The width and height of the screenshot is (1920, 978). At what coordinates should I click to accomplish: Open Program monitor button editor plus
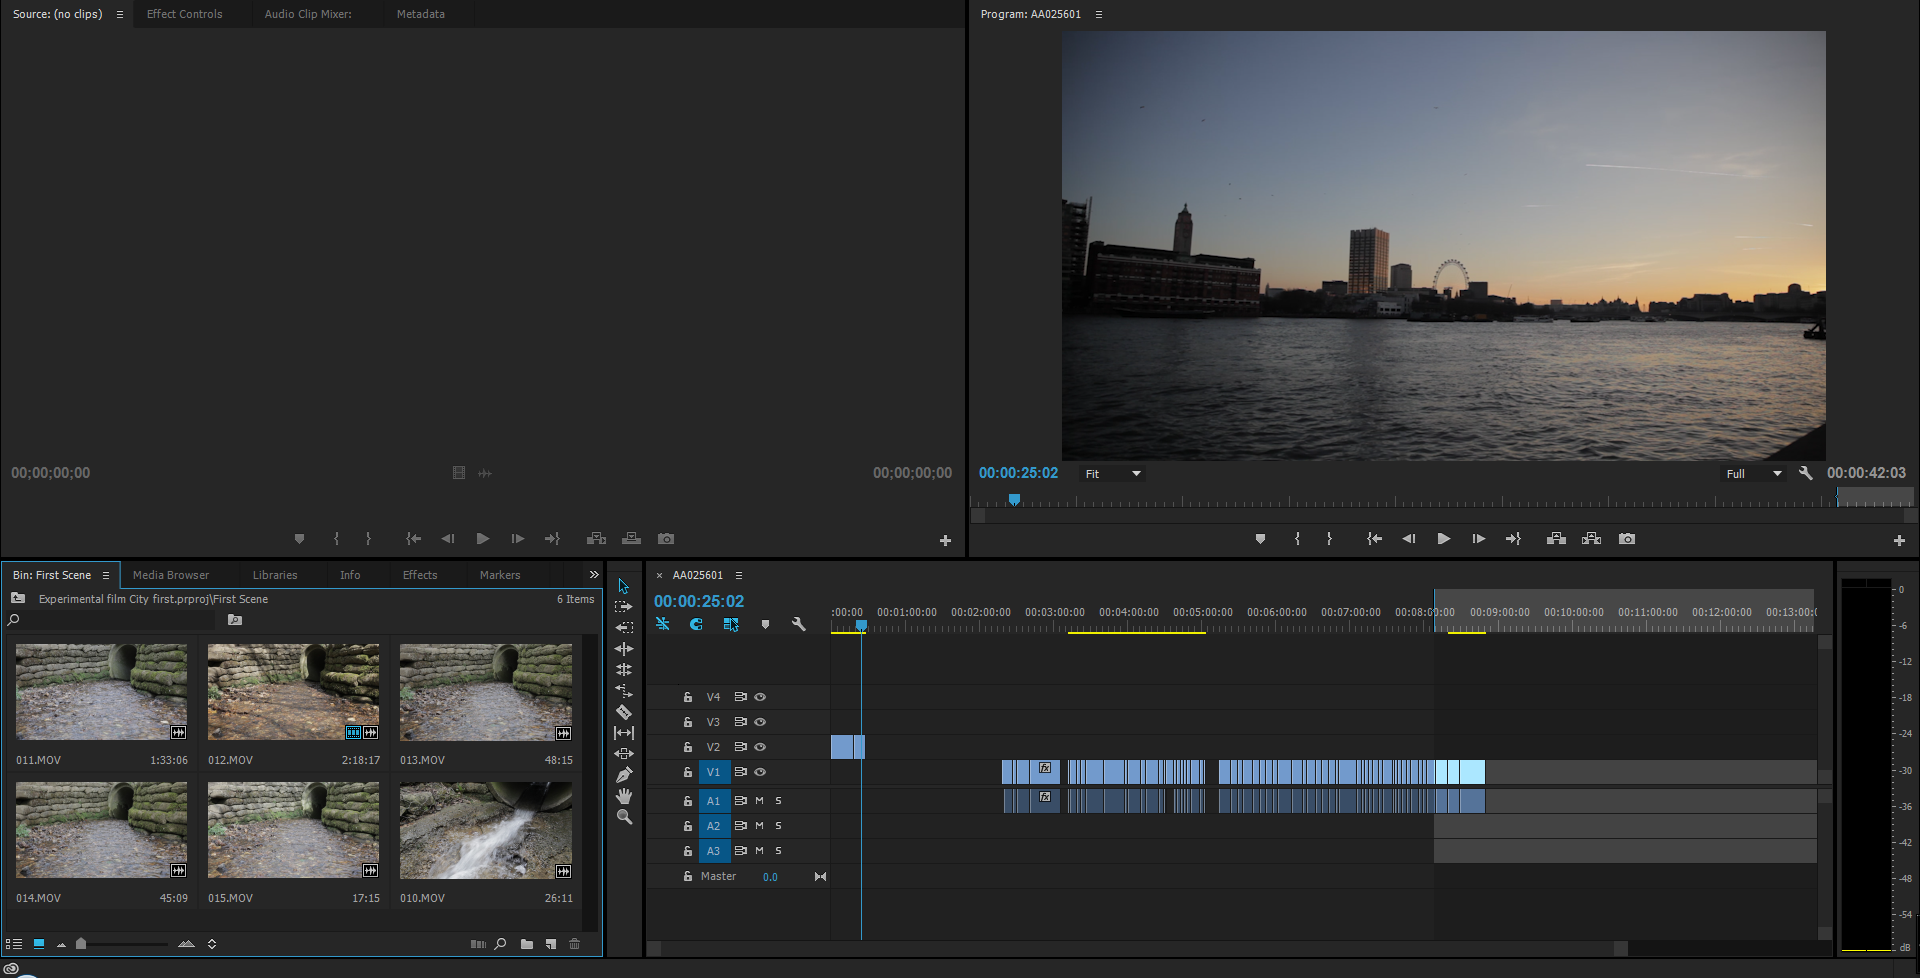1899,540
